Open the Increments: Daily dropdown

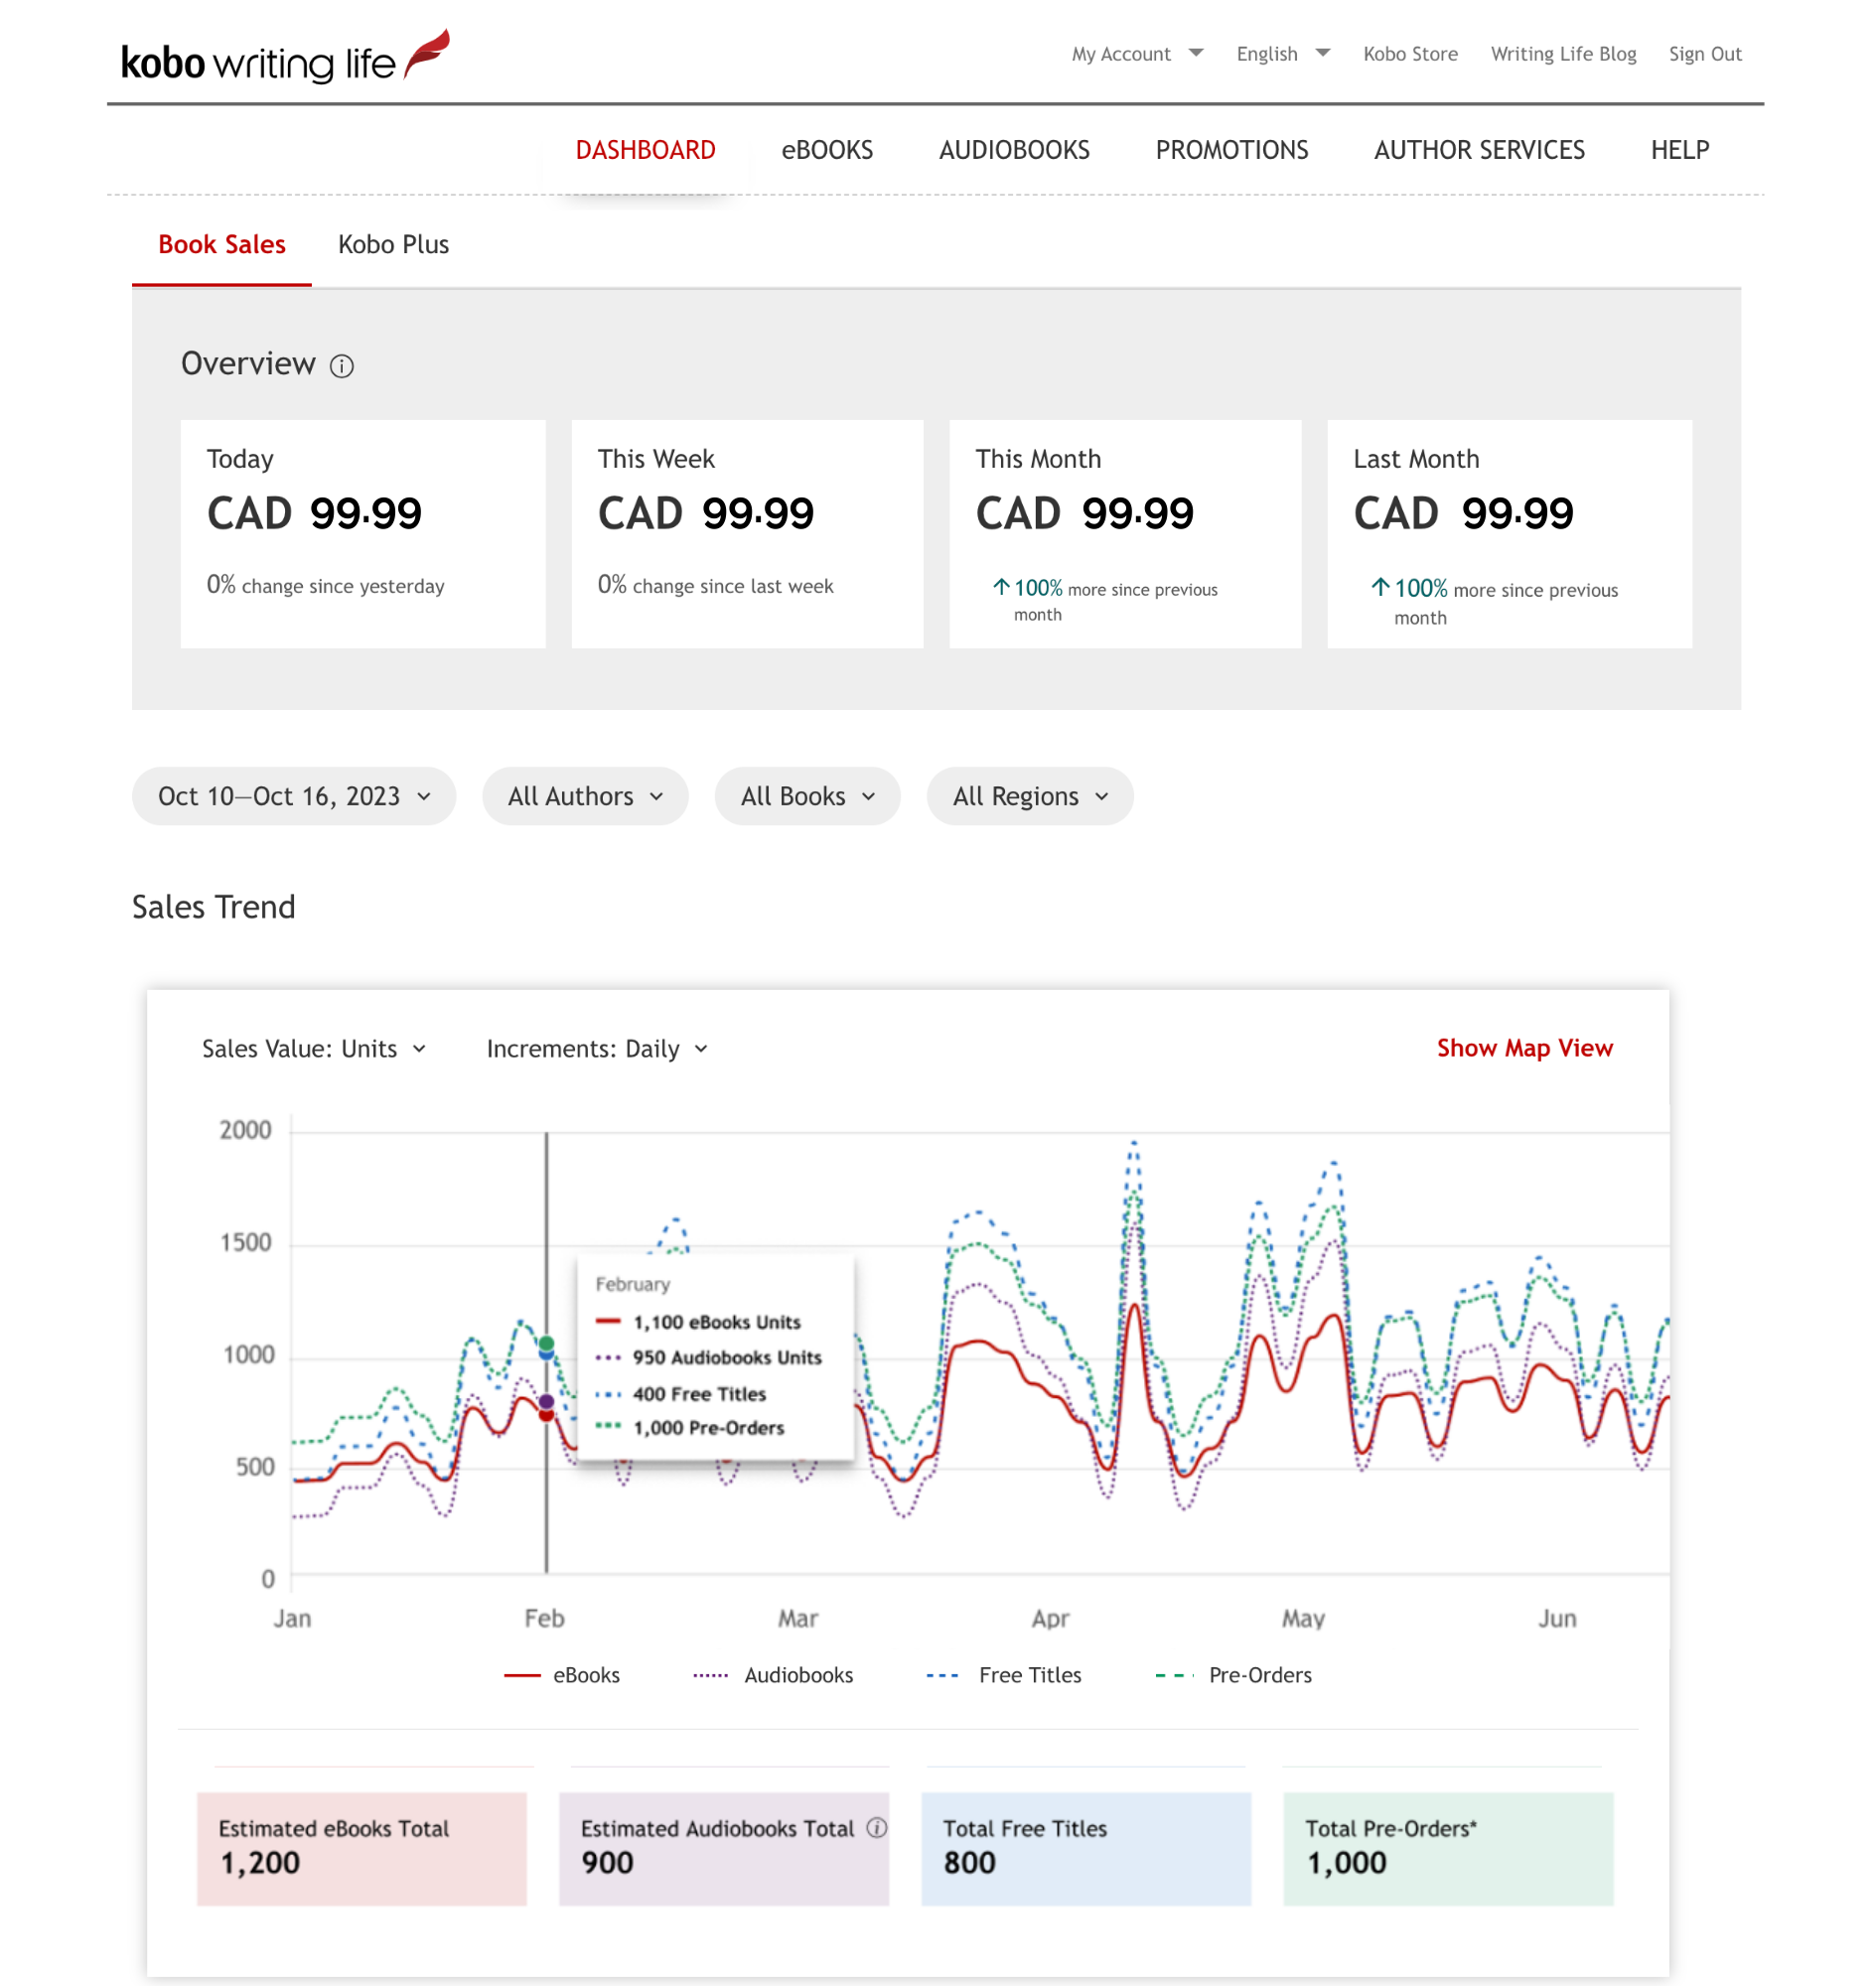pyautogui.click(x=597, y=1048)
